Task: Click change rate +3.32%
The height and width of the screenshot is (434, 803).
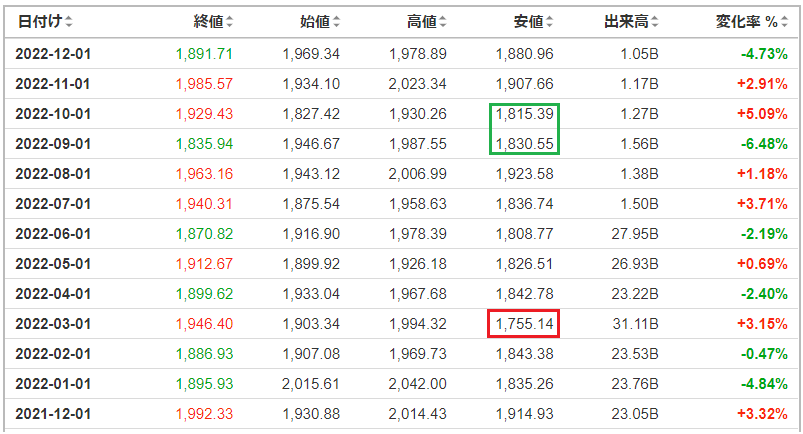Action: (763, 414)
